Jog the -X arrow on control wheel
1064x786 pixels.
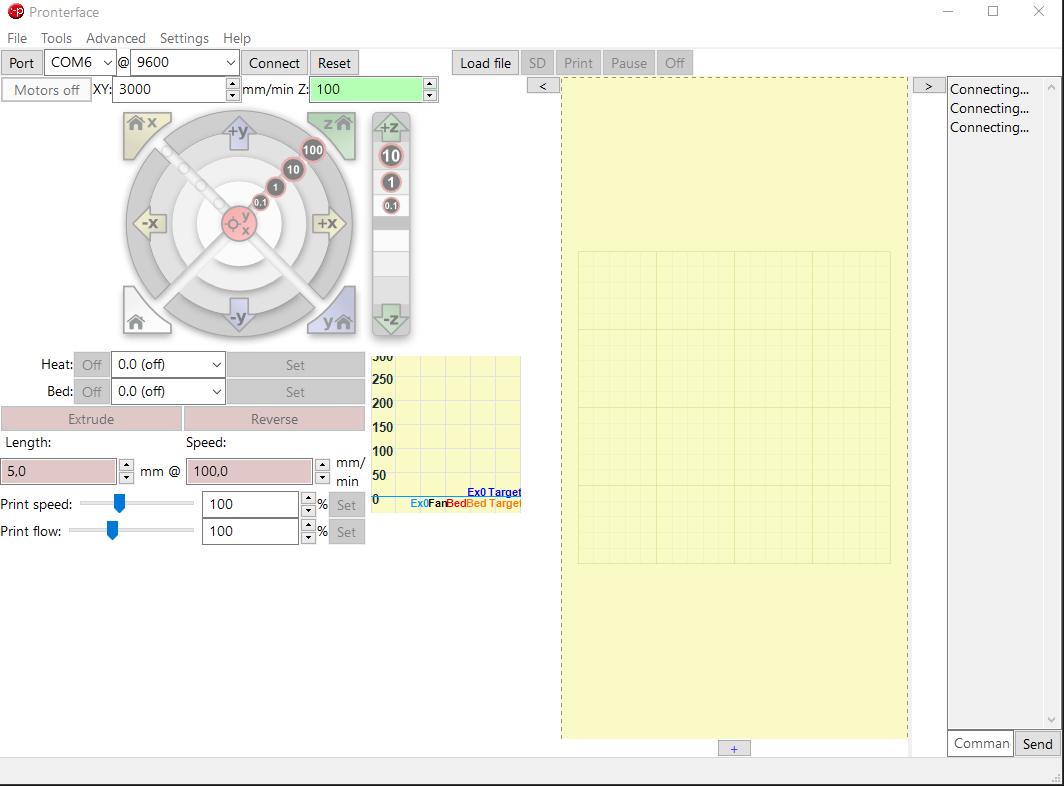(x=150, y=224)
